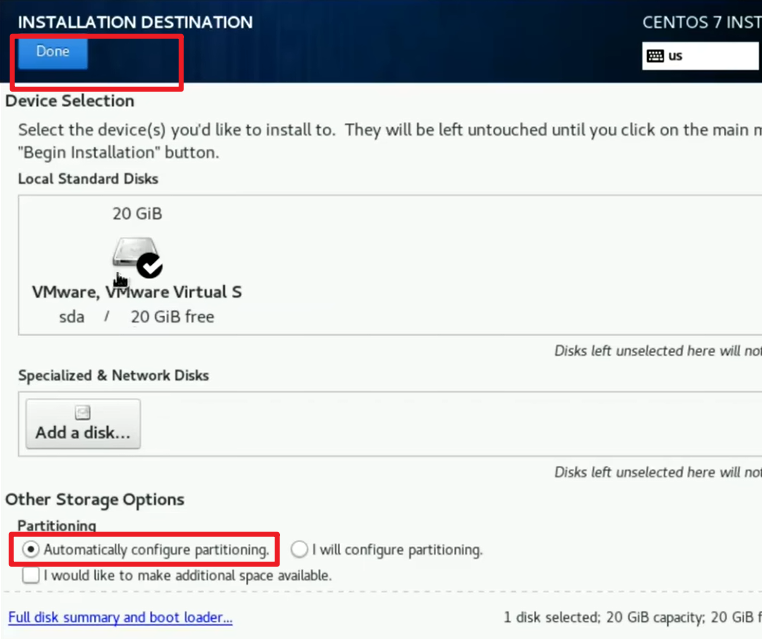Click the small disk icon inside Add a disk button
The image size is (762, 639).
[83, 413]
